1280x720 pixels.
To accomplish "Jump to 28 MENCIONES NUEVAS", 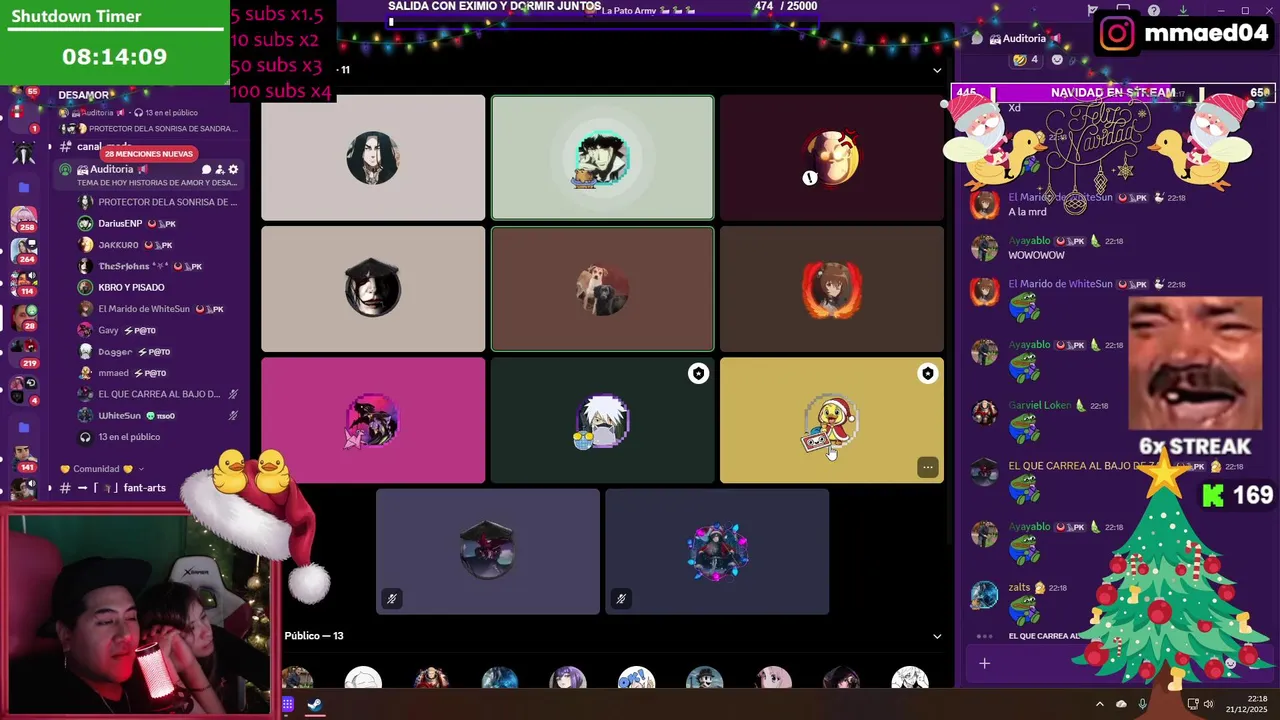I will tap(148, 154).
